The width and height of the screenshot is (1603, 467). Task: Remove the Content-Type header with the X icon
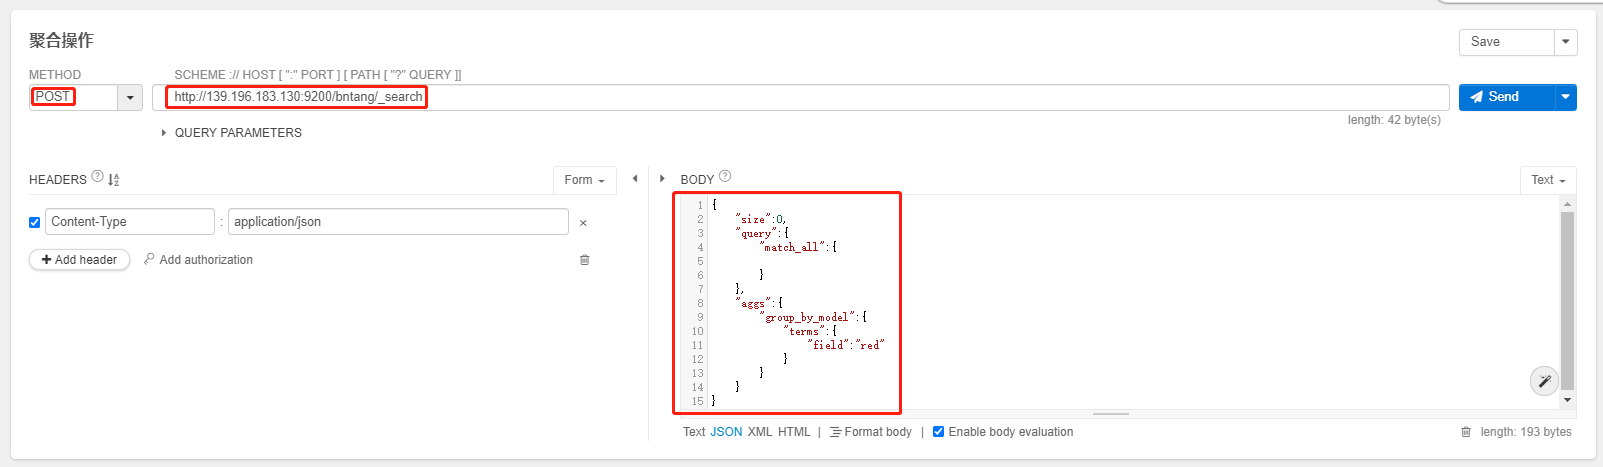coord(583,223)
